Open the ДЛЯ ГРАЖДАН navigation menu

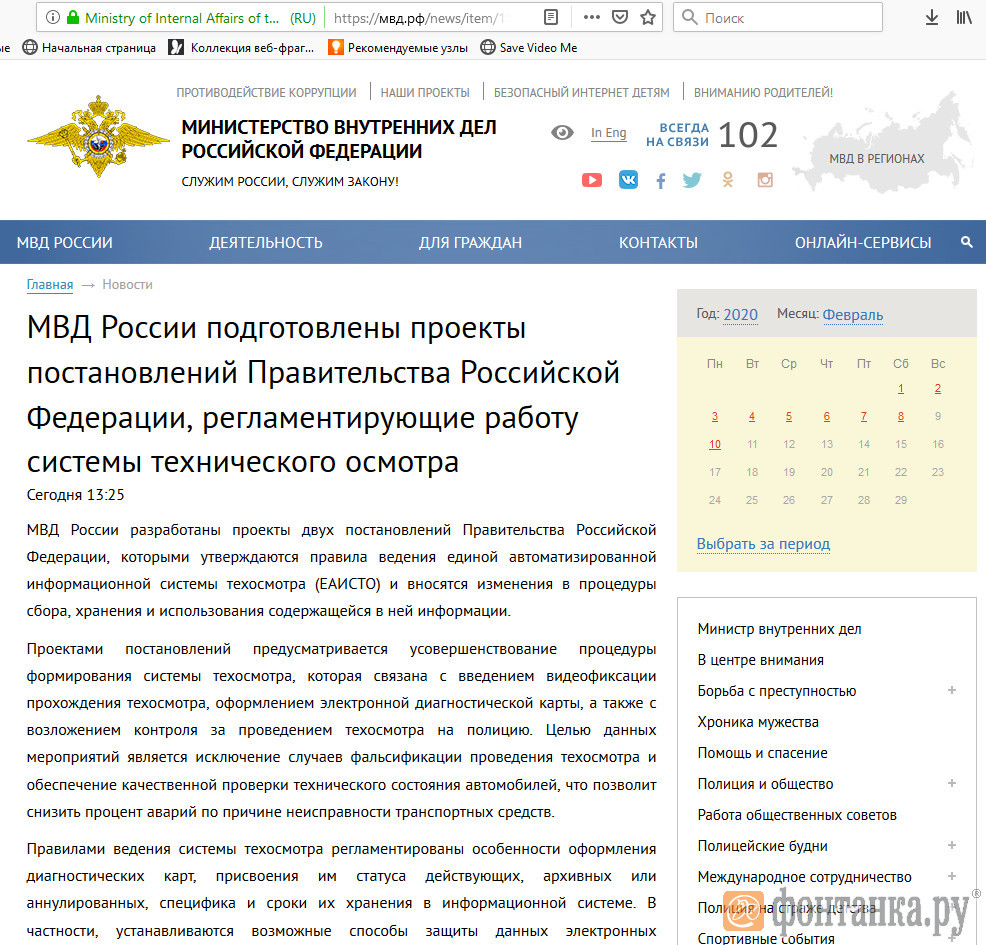click(x=470, y=242)
